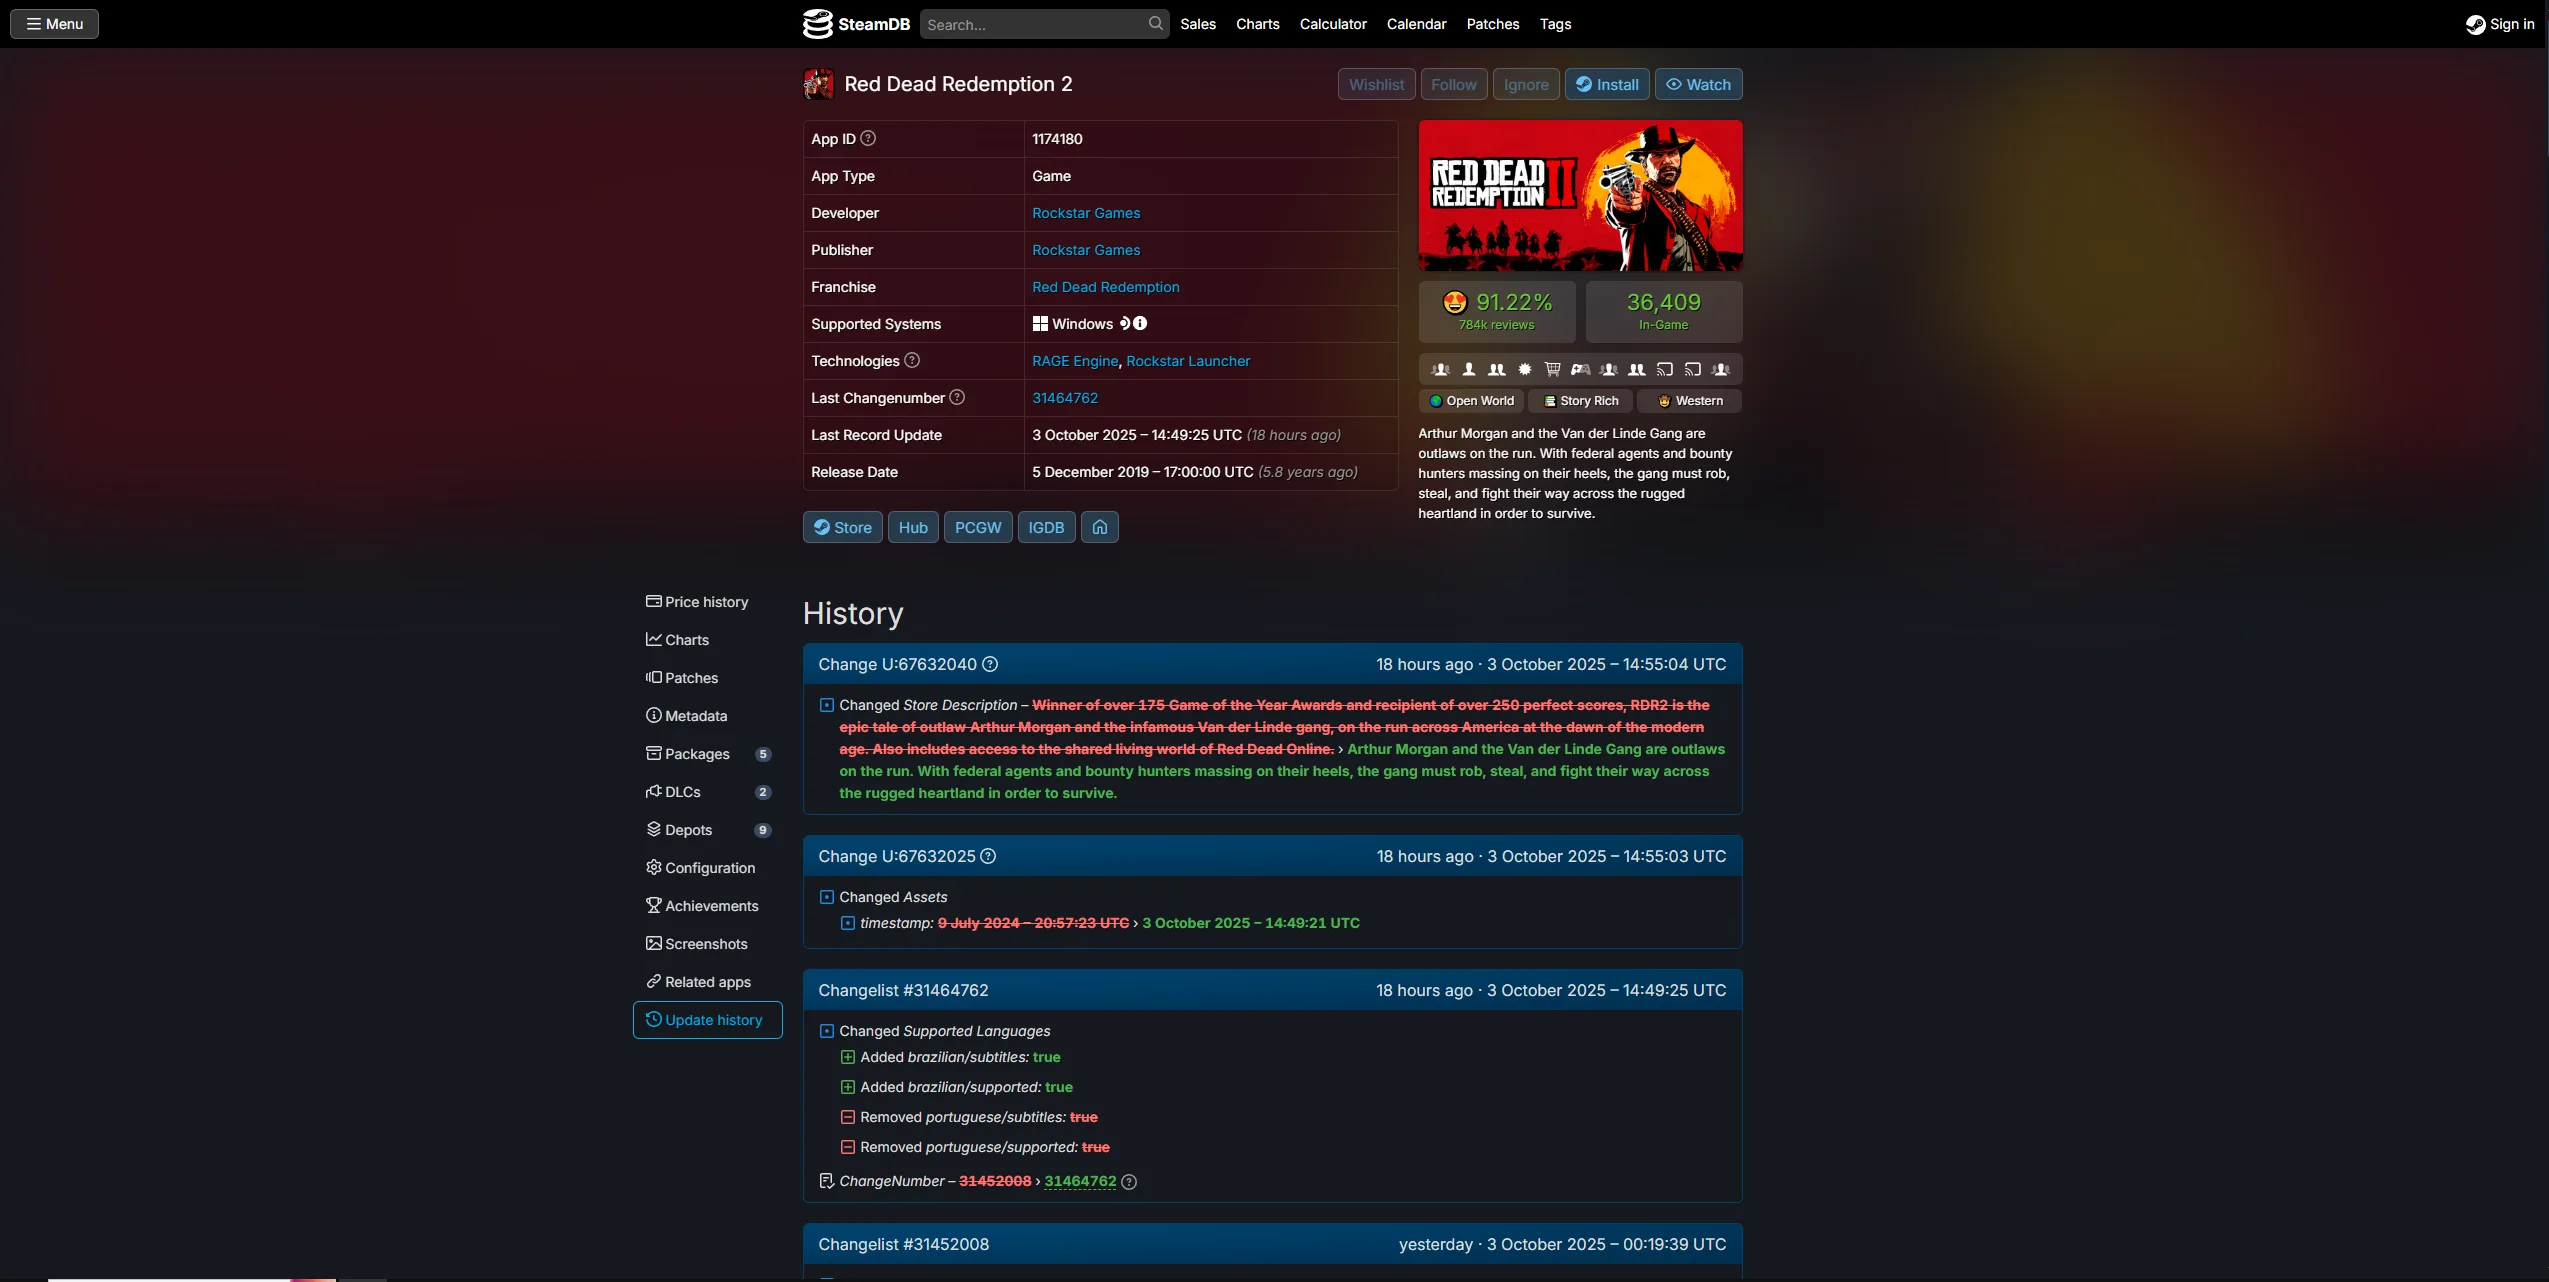Open Screenshots from the sidebar
This screenshot has height=1282, width=2549.
point(705,943)
